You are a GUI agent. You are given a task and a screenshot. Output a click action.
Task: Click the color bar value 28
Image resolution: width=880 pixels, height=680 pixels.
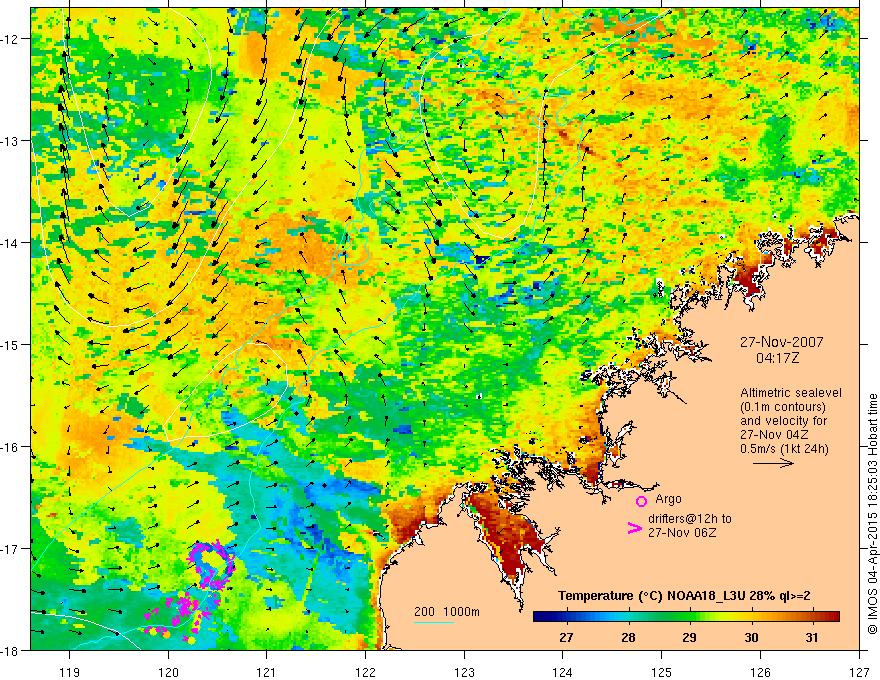click(628, 637)
